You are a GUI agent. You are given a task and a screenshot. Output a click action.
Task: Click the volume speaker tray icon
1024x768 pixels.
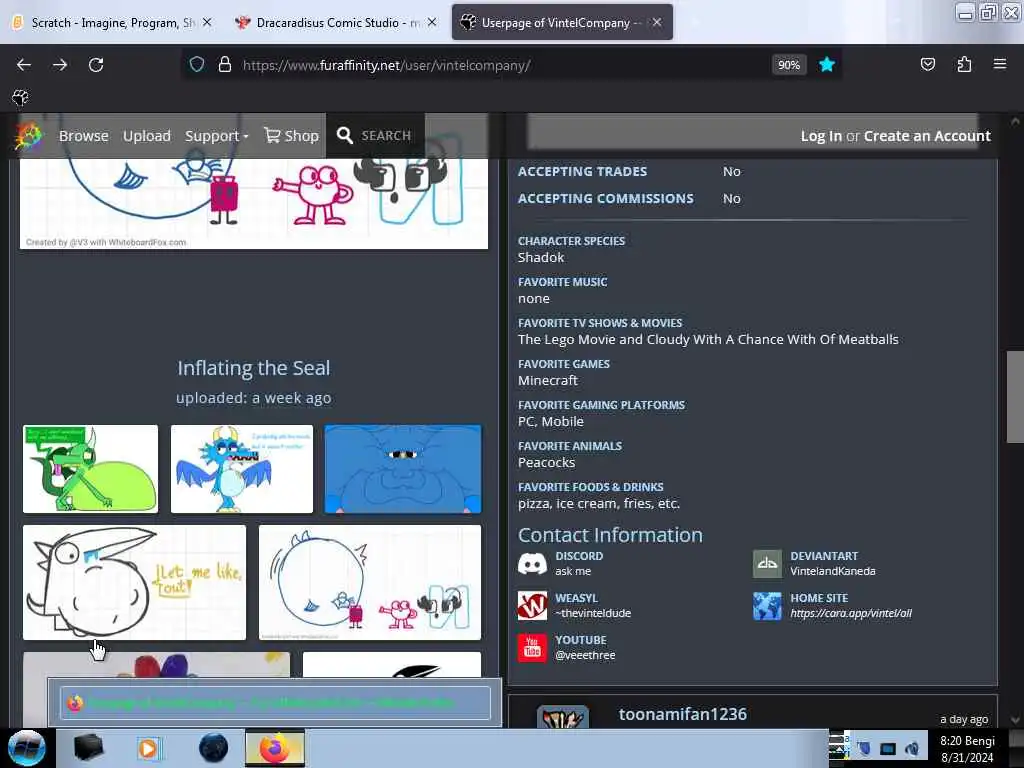coord(912,748)
